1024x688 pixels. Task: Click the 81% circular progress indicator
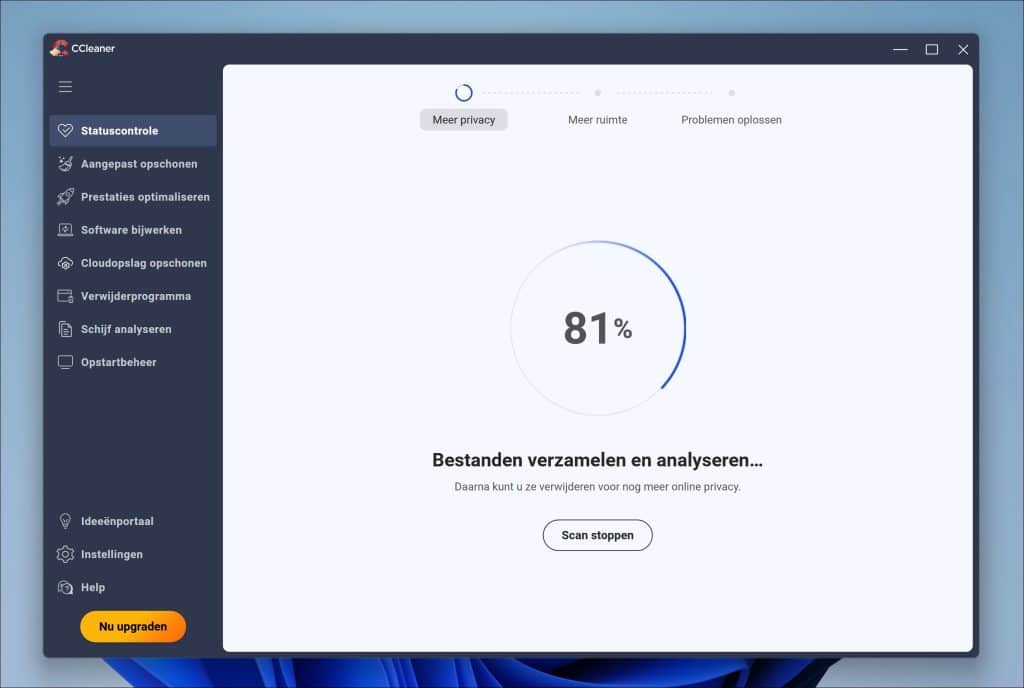[598, 328]
